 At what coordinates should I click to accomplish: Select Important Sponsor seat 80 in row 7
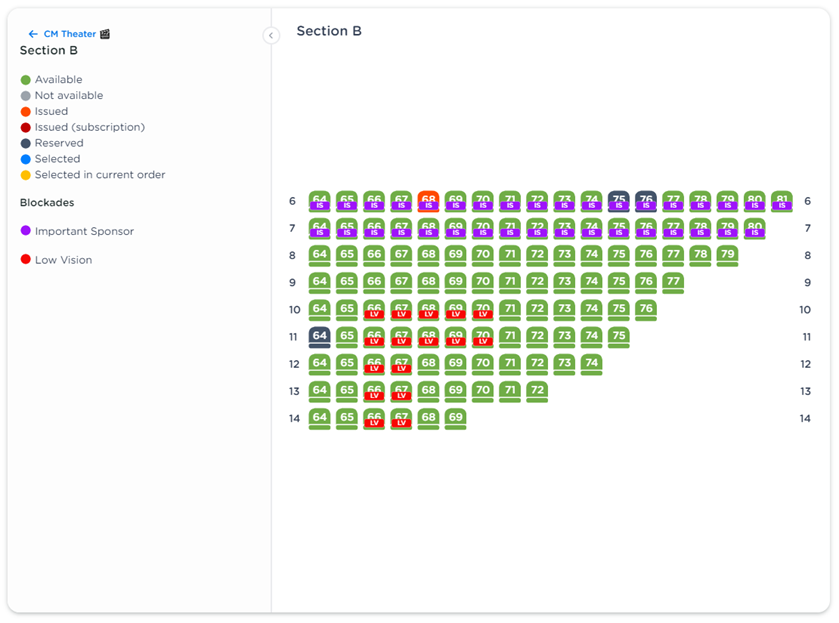(x=754, y=228)
